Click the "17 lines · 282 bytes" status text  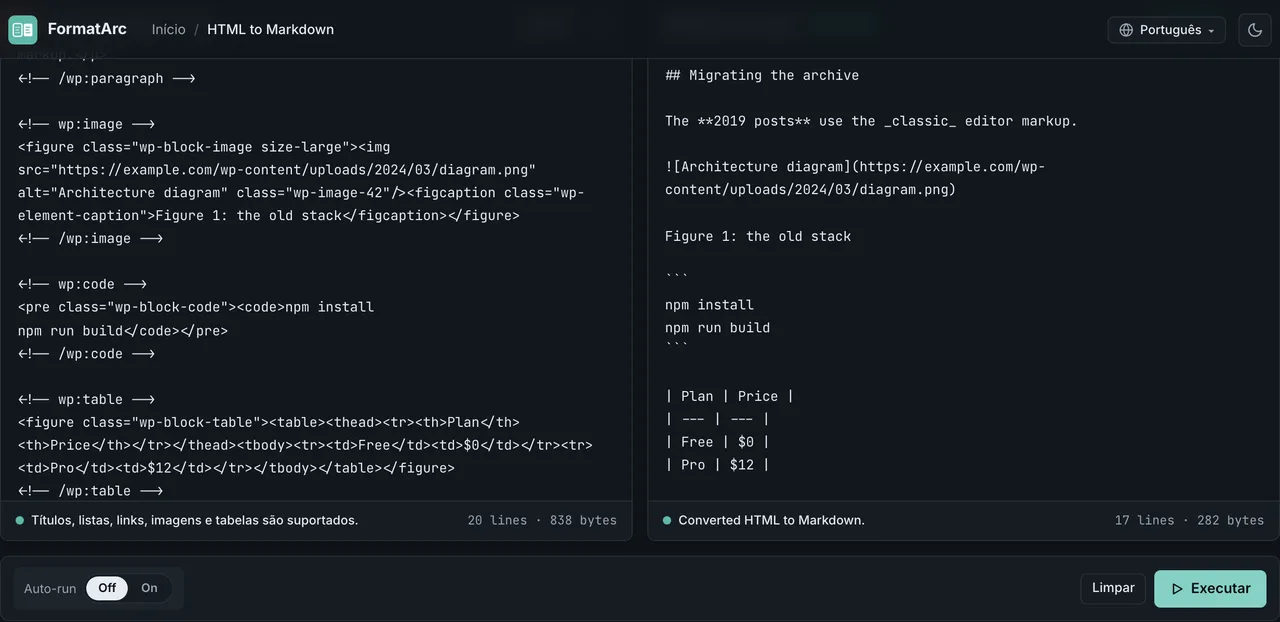[1189, 520]
